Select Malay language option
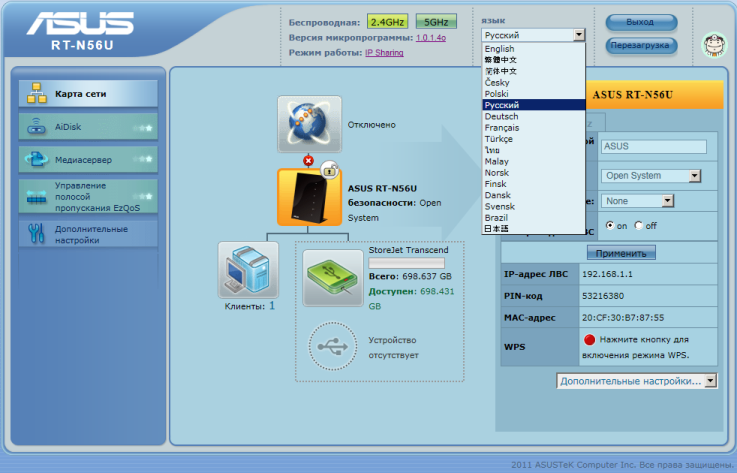The height and width of the screenshot is (473, 737). (533, 161)
